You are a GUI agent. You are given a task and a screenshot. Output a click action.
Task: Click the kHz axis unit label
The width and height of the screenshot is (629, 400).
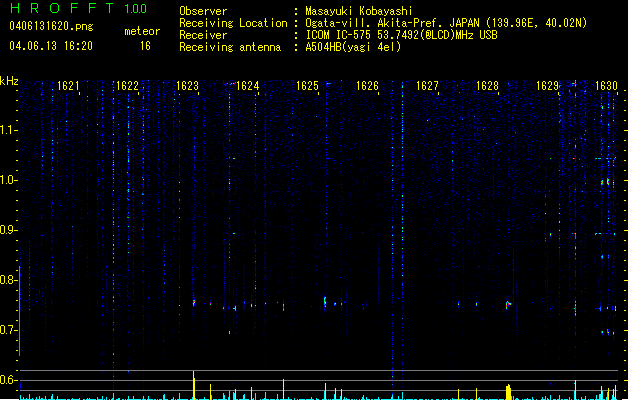coord(9,81)
